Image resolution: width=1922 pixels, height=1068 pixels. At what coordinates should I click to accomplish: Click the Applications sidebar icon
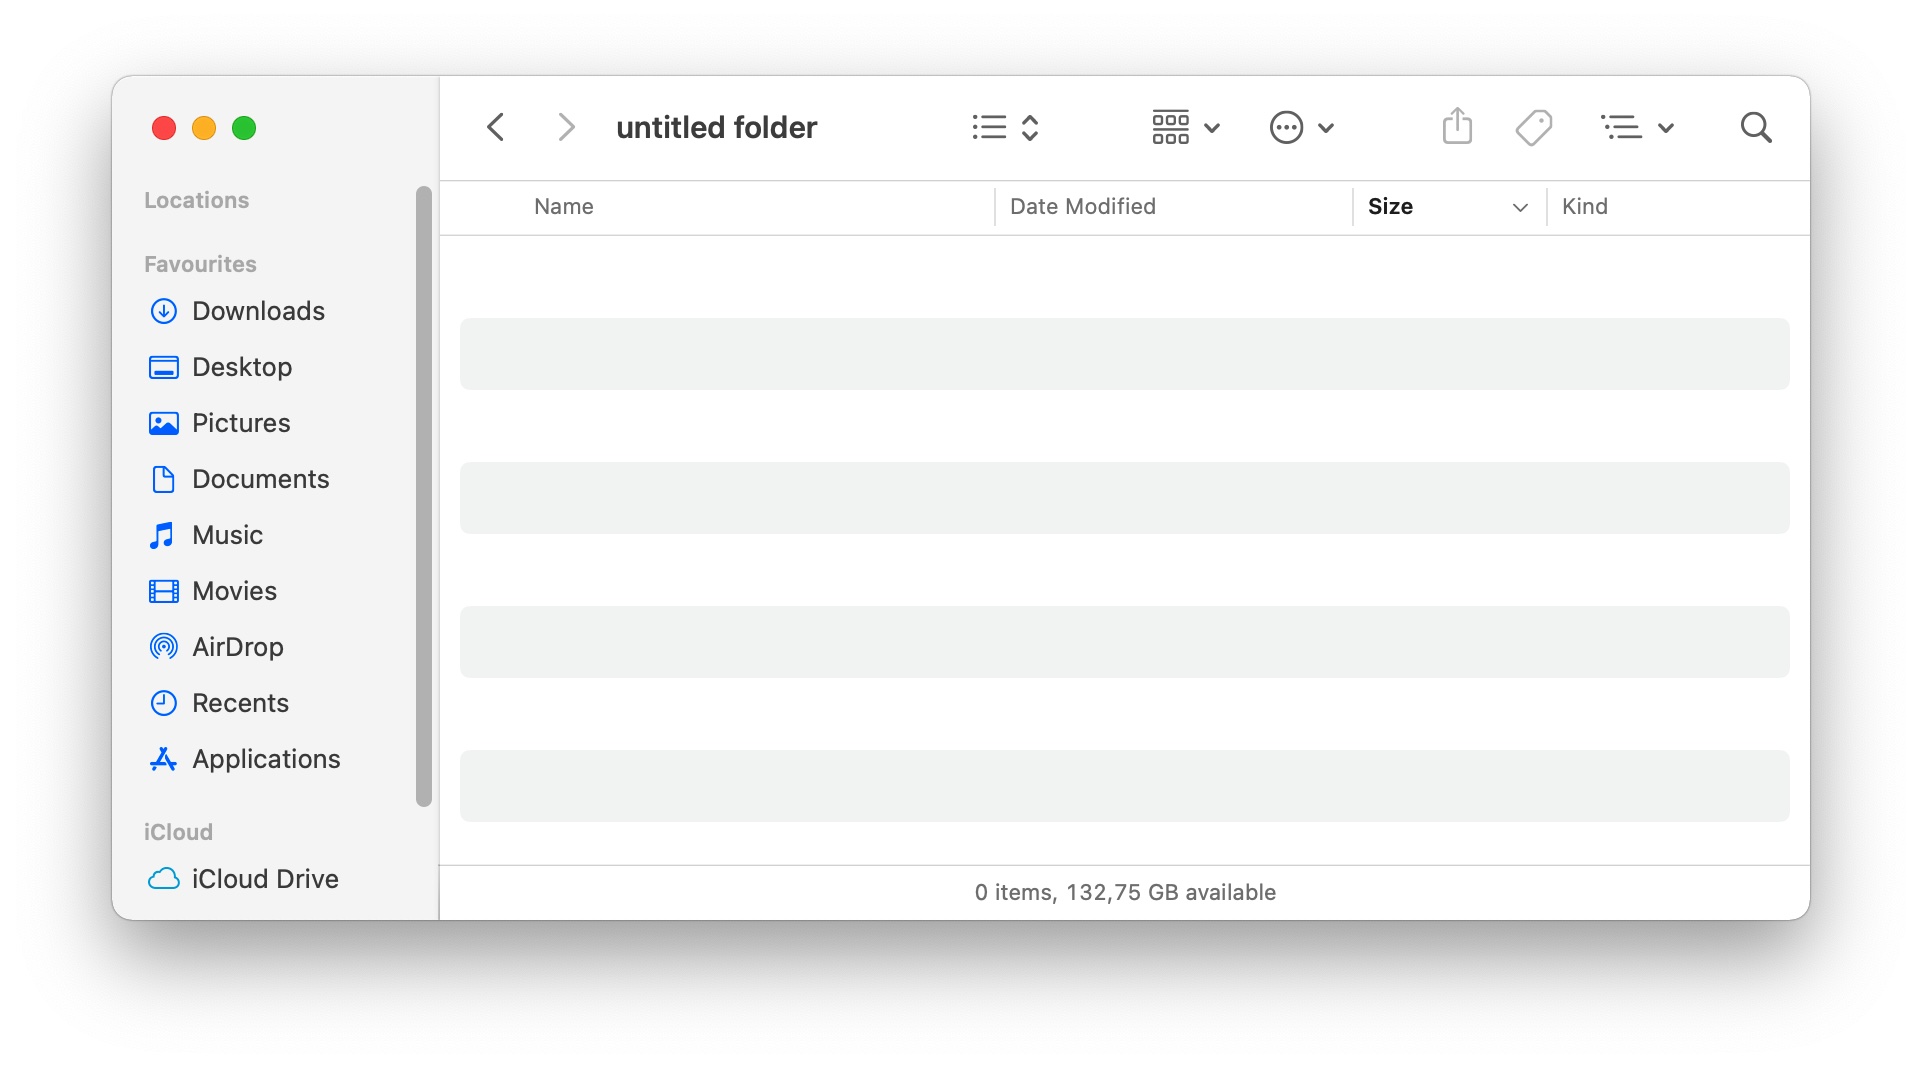[164, 759]
